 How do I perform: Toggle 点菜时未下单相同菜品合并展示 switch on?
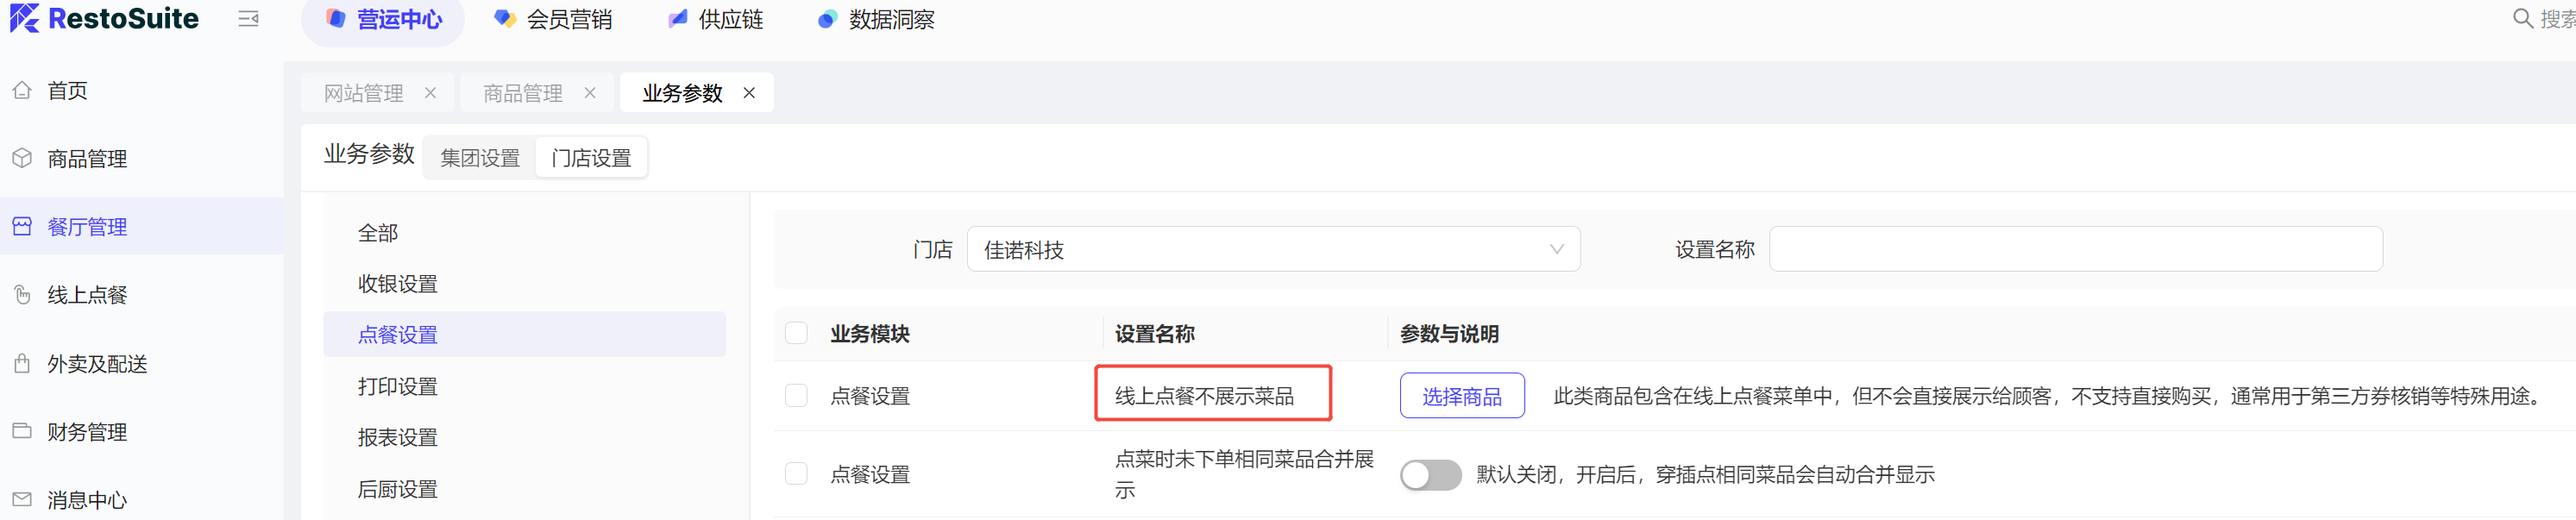point(1429,475)
